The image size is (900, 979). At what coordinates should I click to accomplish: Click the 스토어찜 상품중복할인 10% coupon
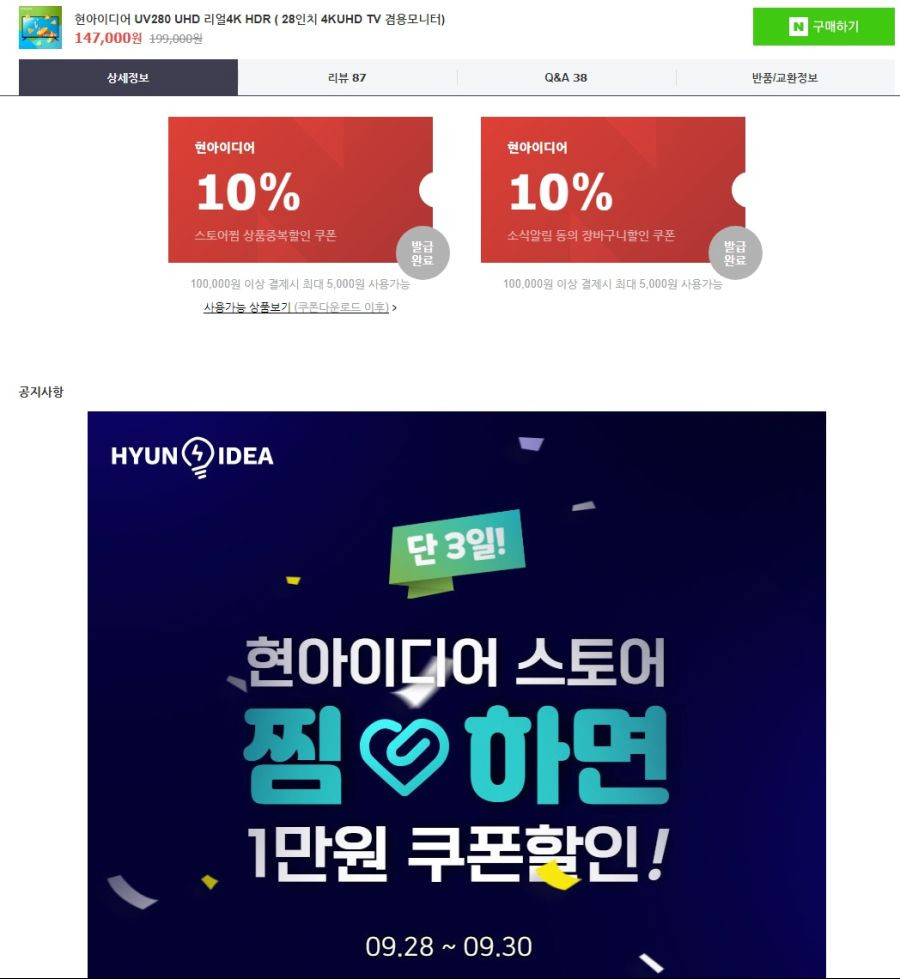[300, 189]
